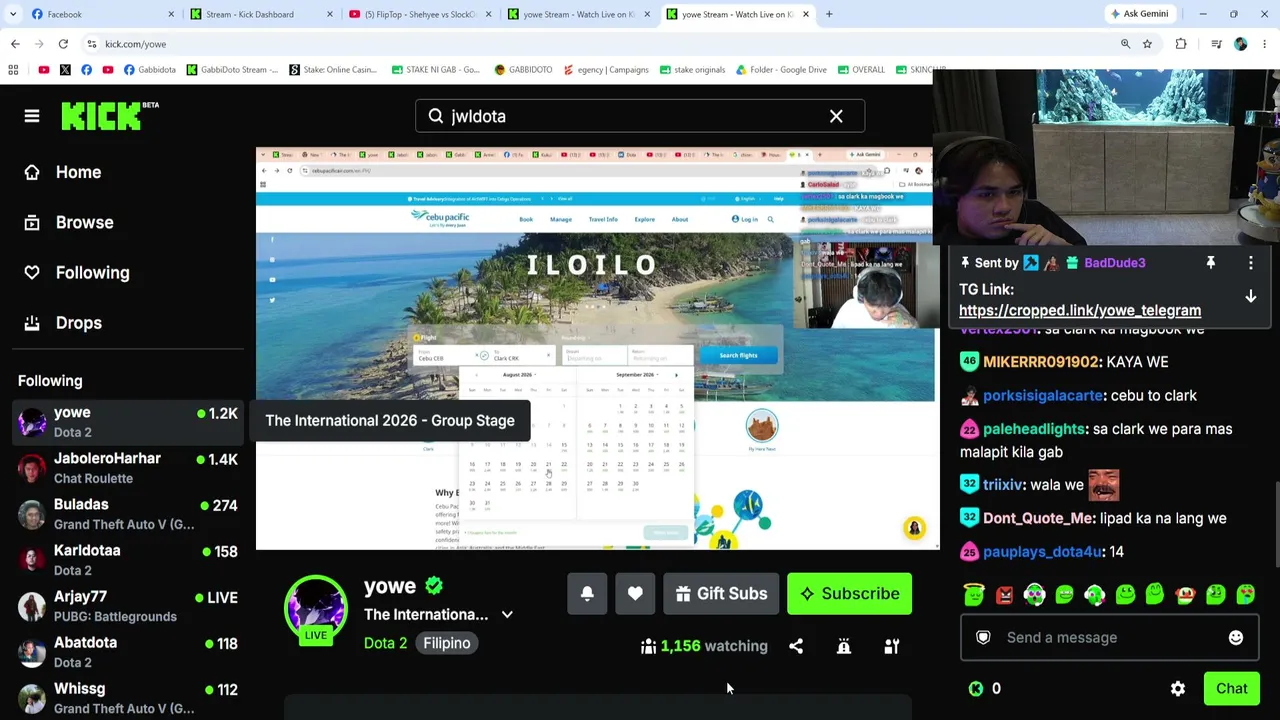Open the Chrome three-dot menu
1280x720 pixels.
click(x=1265, y=44)
